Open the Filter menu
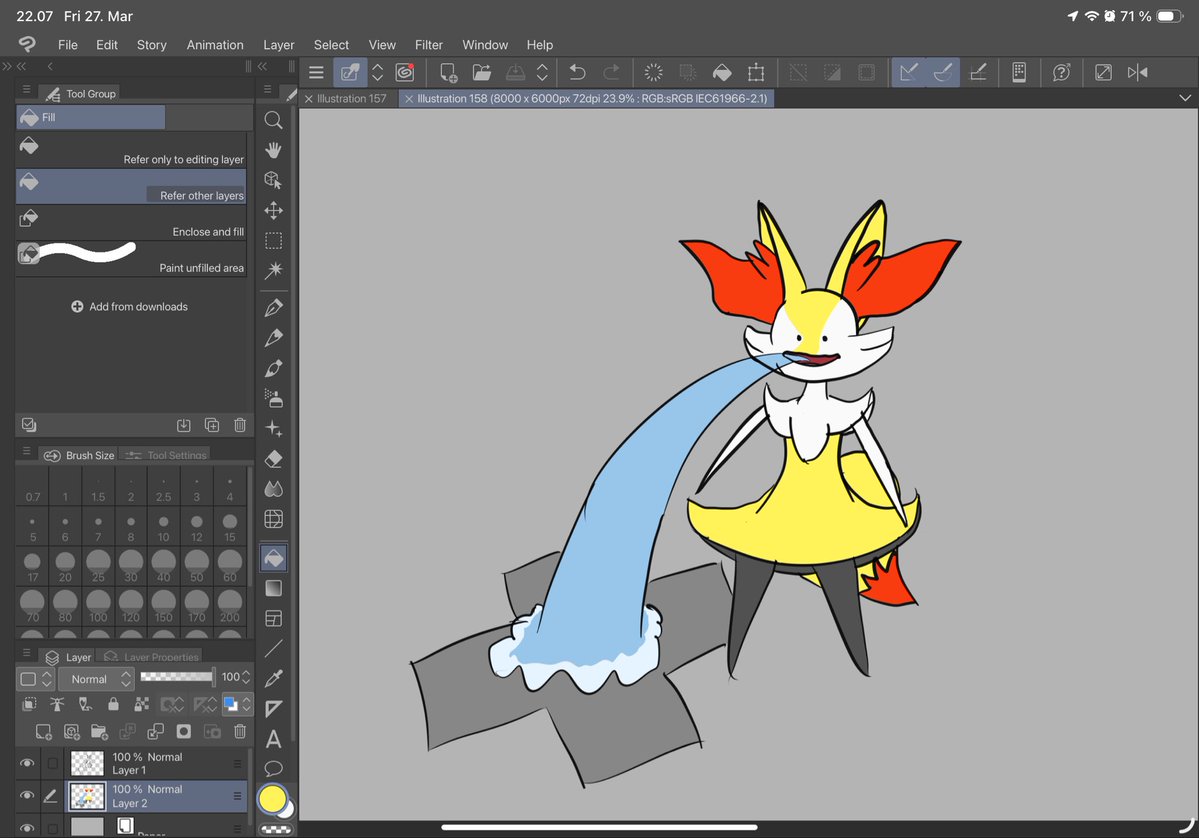1199x838 pixels. pos(429,45)
